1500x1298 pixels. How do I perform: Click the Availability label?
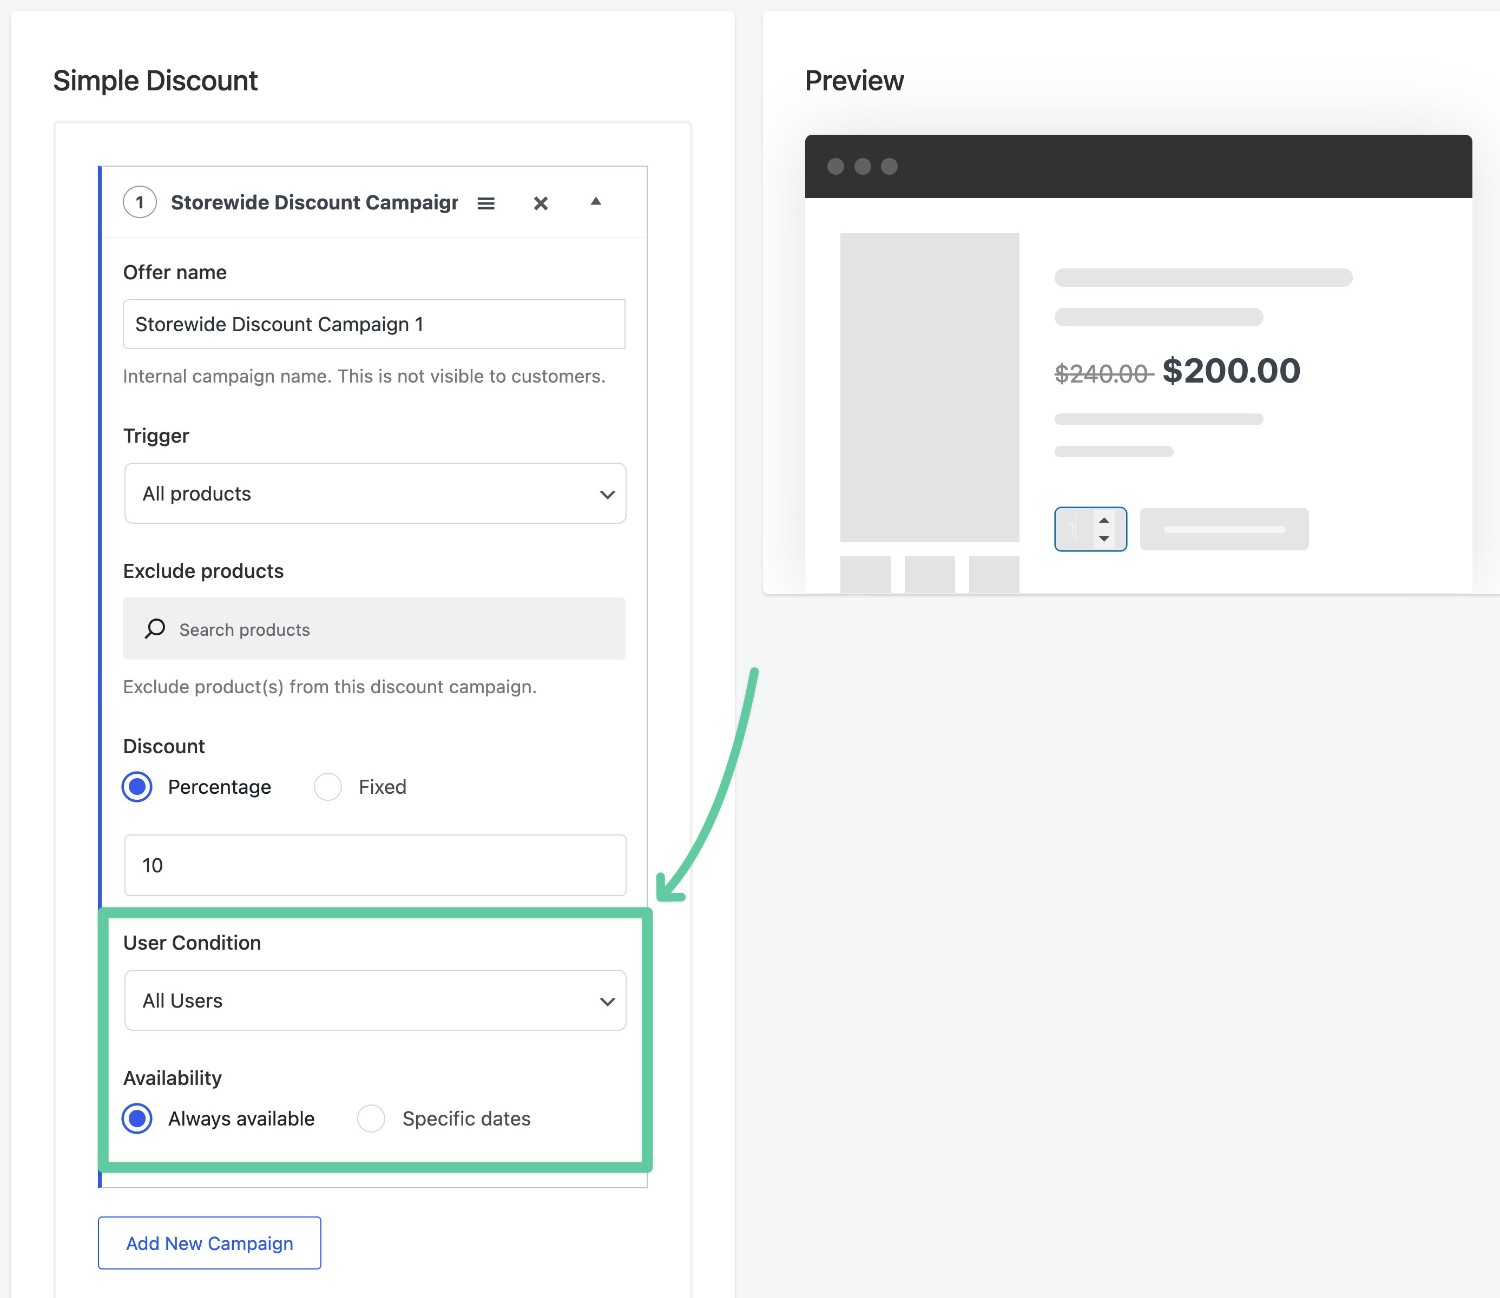point(172,1078)
